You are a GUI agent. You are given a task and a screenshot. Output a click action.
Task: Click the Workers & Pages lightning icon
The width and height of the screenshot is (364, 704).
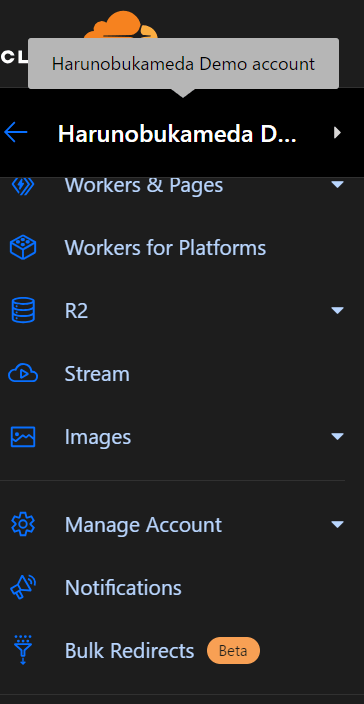click(23, 185)
